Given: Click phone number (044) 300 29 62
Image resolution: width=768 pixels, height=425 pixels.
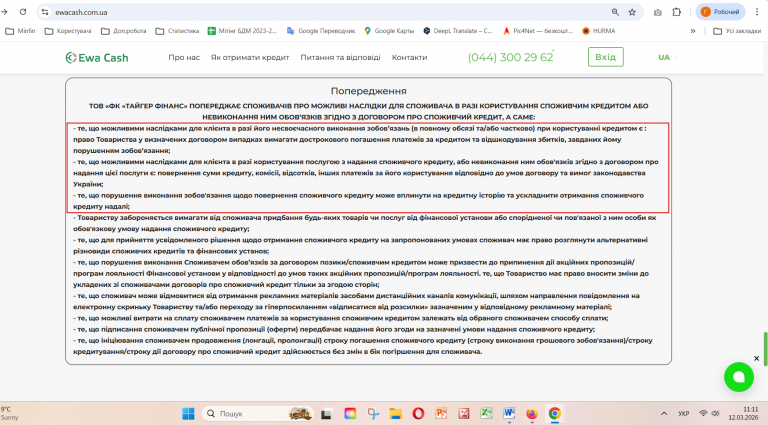Looking at the screenshot, I should click(x=510, y=57).
